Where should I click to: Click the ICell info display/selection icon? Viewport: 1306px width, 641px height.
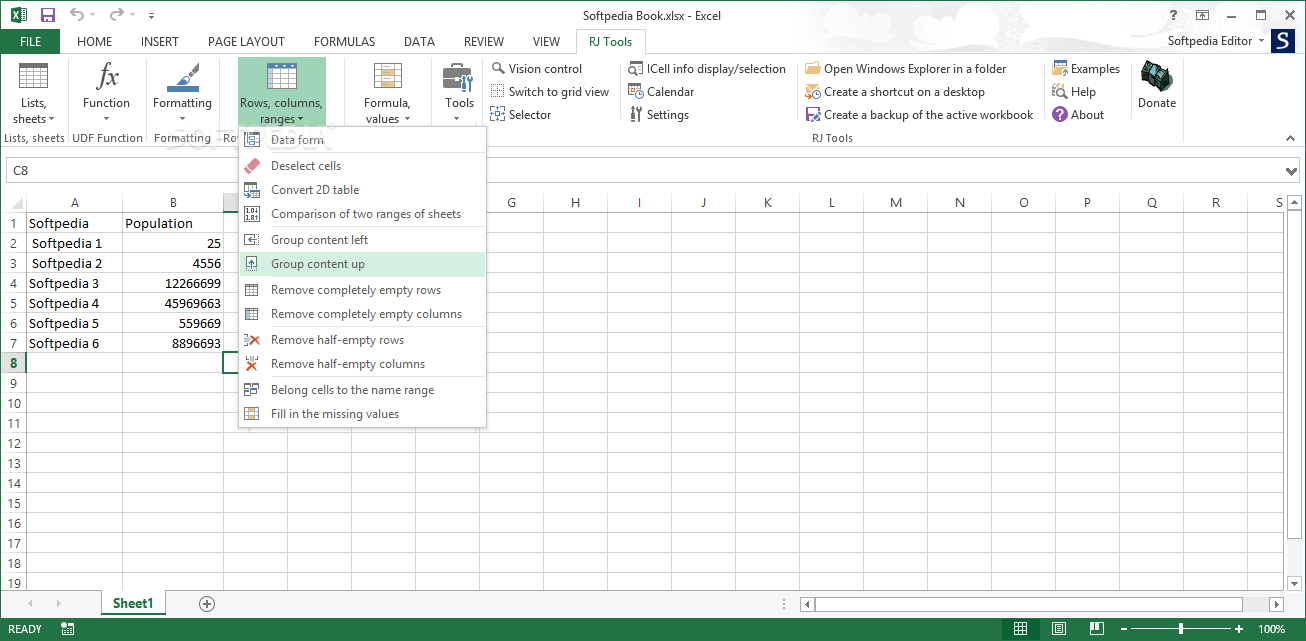point(636,69)
